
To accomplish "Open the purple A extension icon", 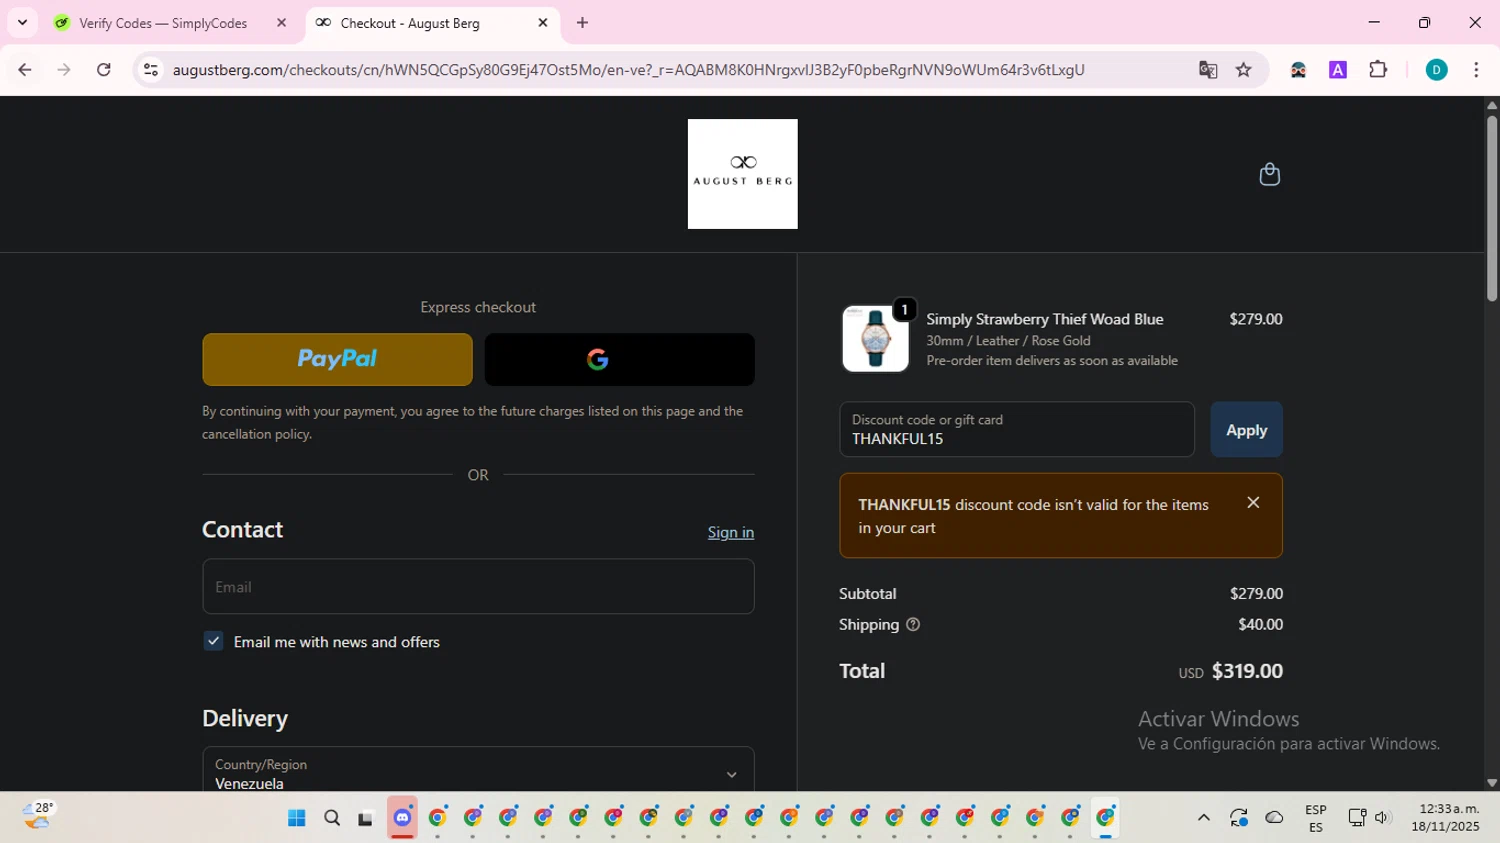I will pyautogui.click(x=1338, y=70).
